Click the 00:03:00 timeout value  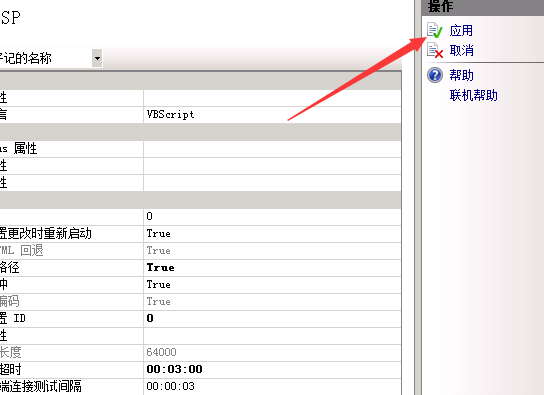[175, 369]
